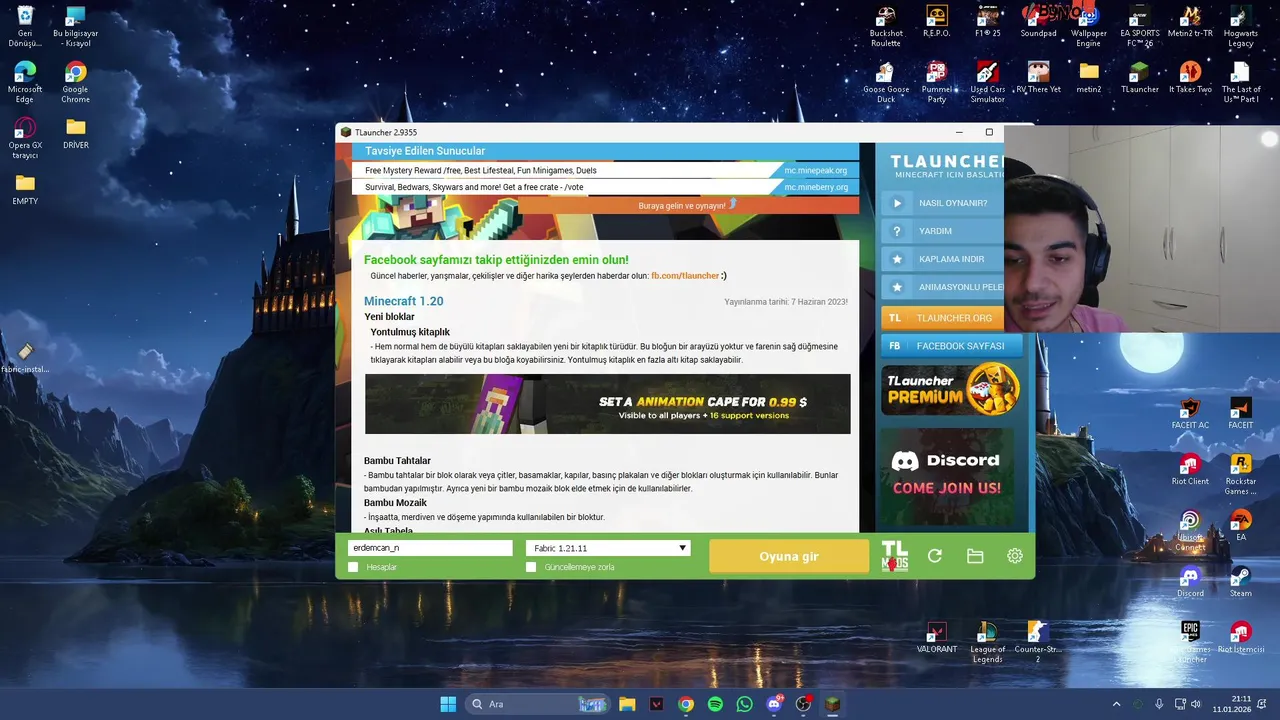Launch It Takes Two desktop shortcut
1280x720 pixels.
1190,78
